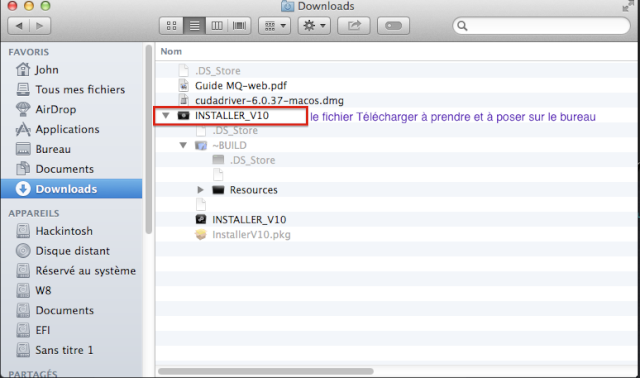Expand the Resources folder

click(x=200, y=190)
